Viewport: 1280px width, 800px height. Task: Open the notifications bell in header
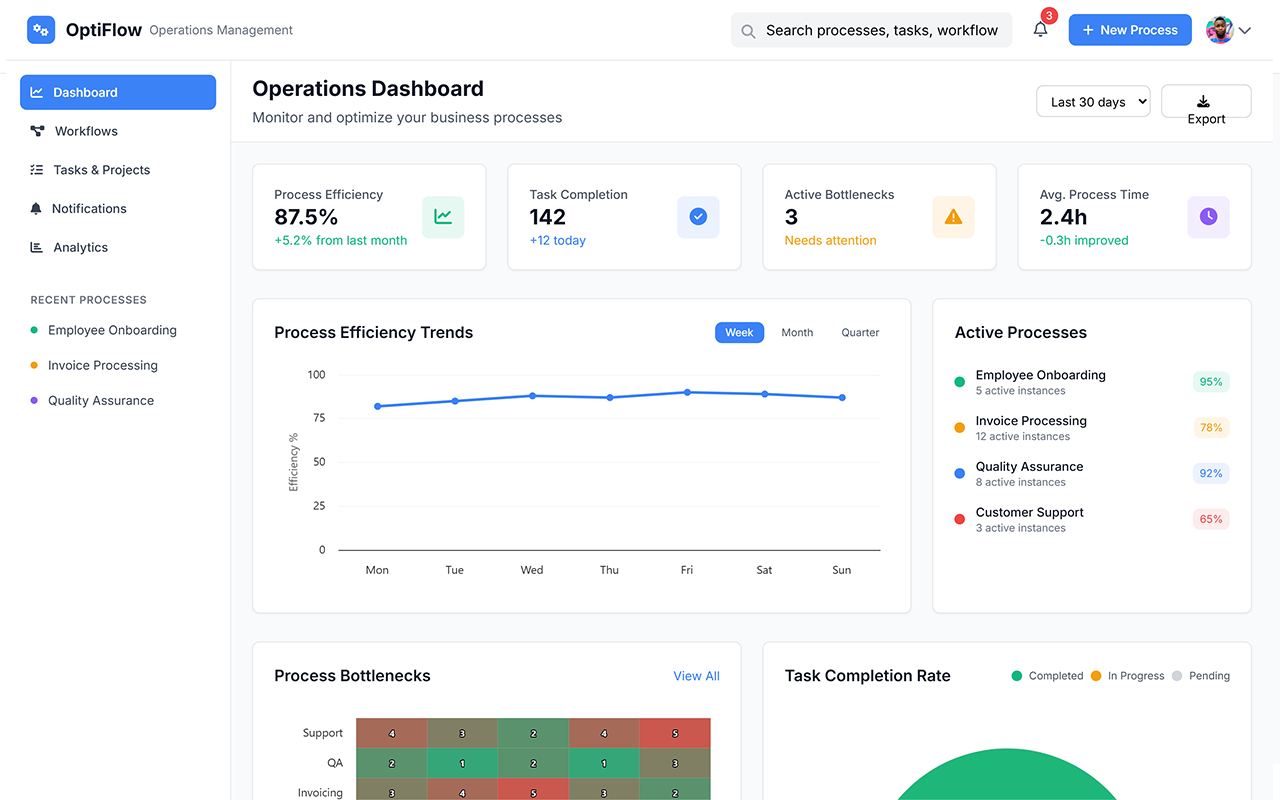coord(1041,30)
